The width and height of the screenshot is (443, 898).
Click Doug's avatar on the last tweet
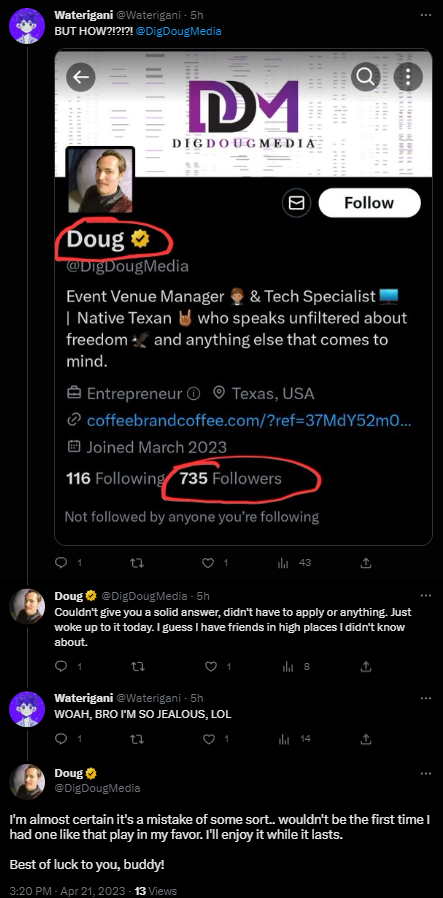pyautogui.click(x=27, y=782)
